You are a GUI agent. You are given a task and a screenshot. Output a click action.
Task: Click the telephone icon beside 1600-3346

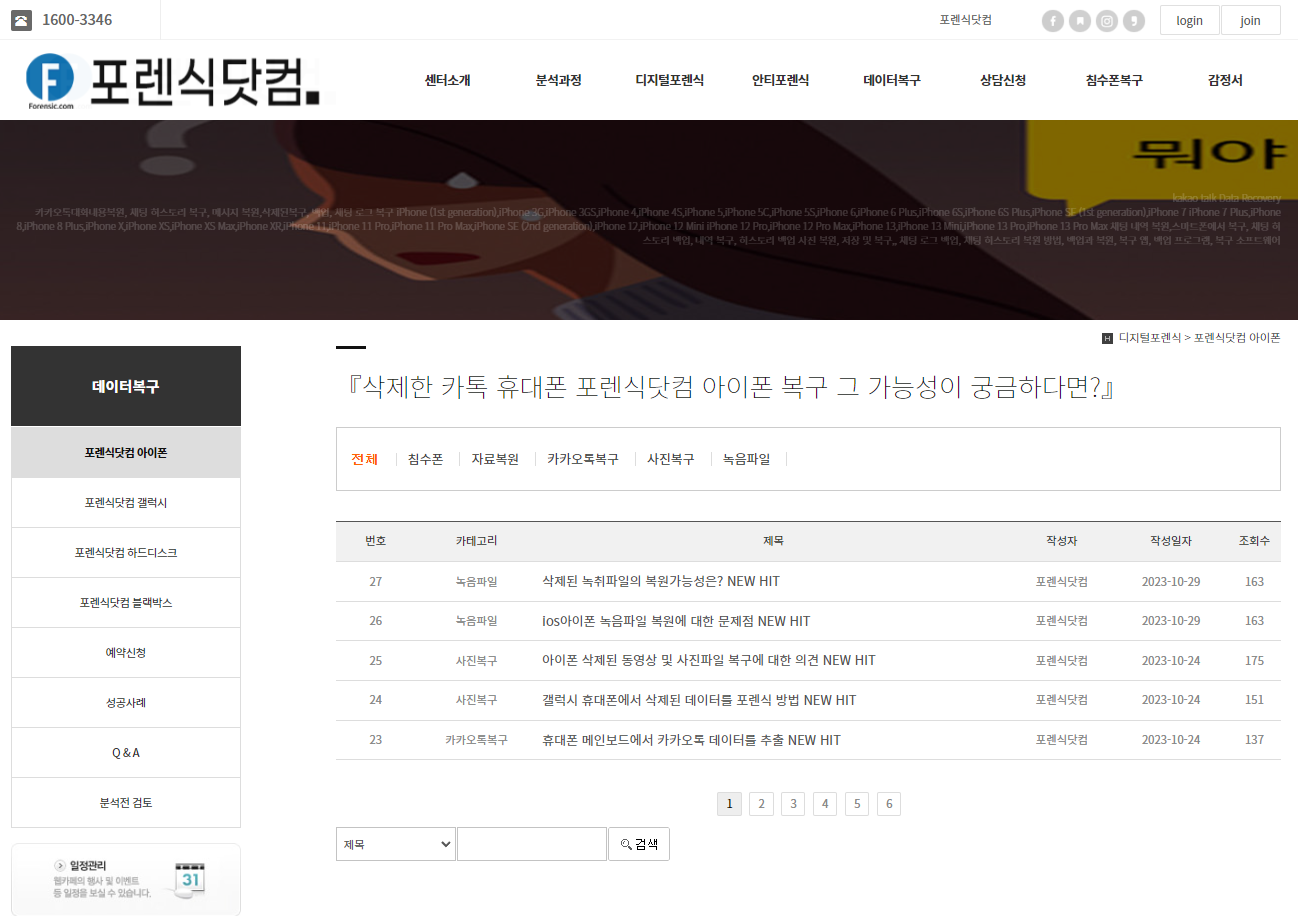(x=21, y=20)
